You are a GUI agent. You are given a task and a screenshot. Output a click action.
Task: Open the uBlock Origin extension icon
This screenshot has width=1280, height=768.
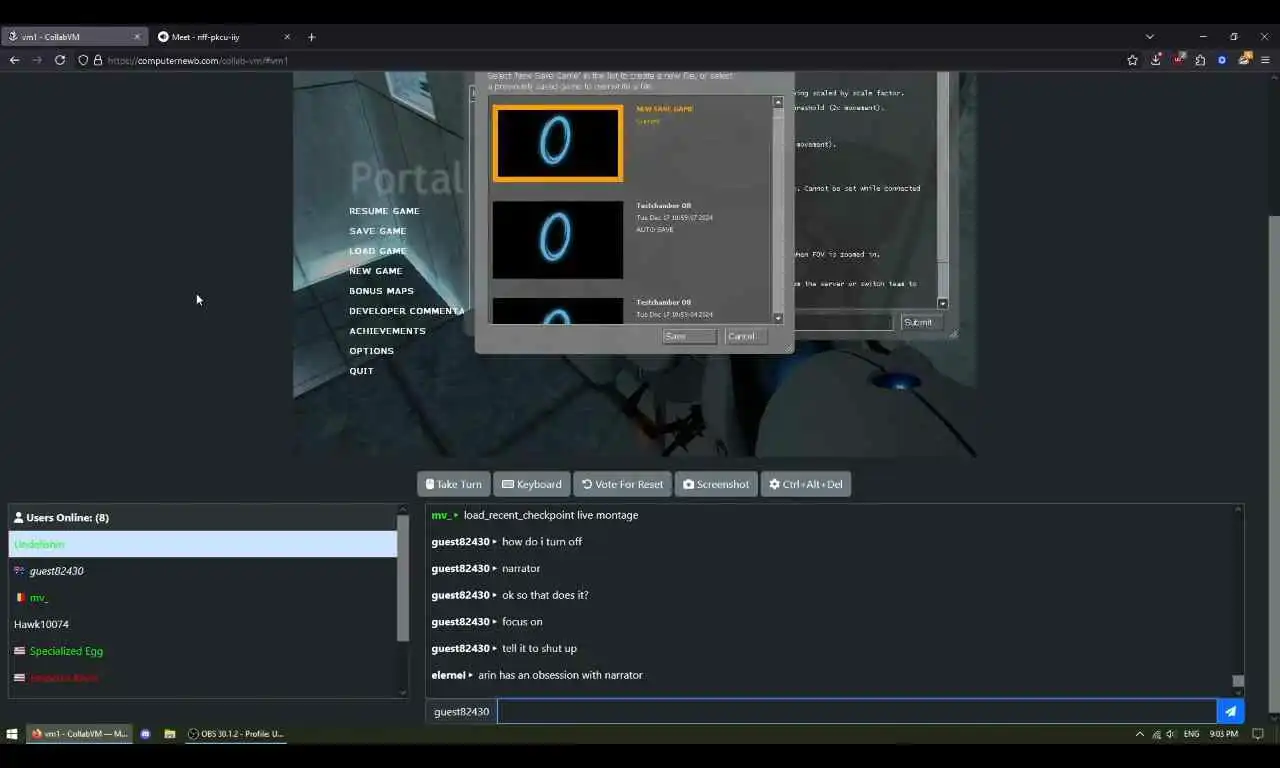[1179, 60]
